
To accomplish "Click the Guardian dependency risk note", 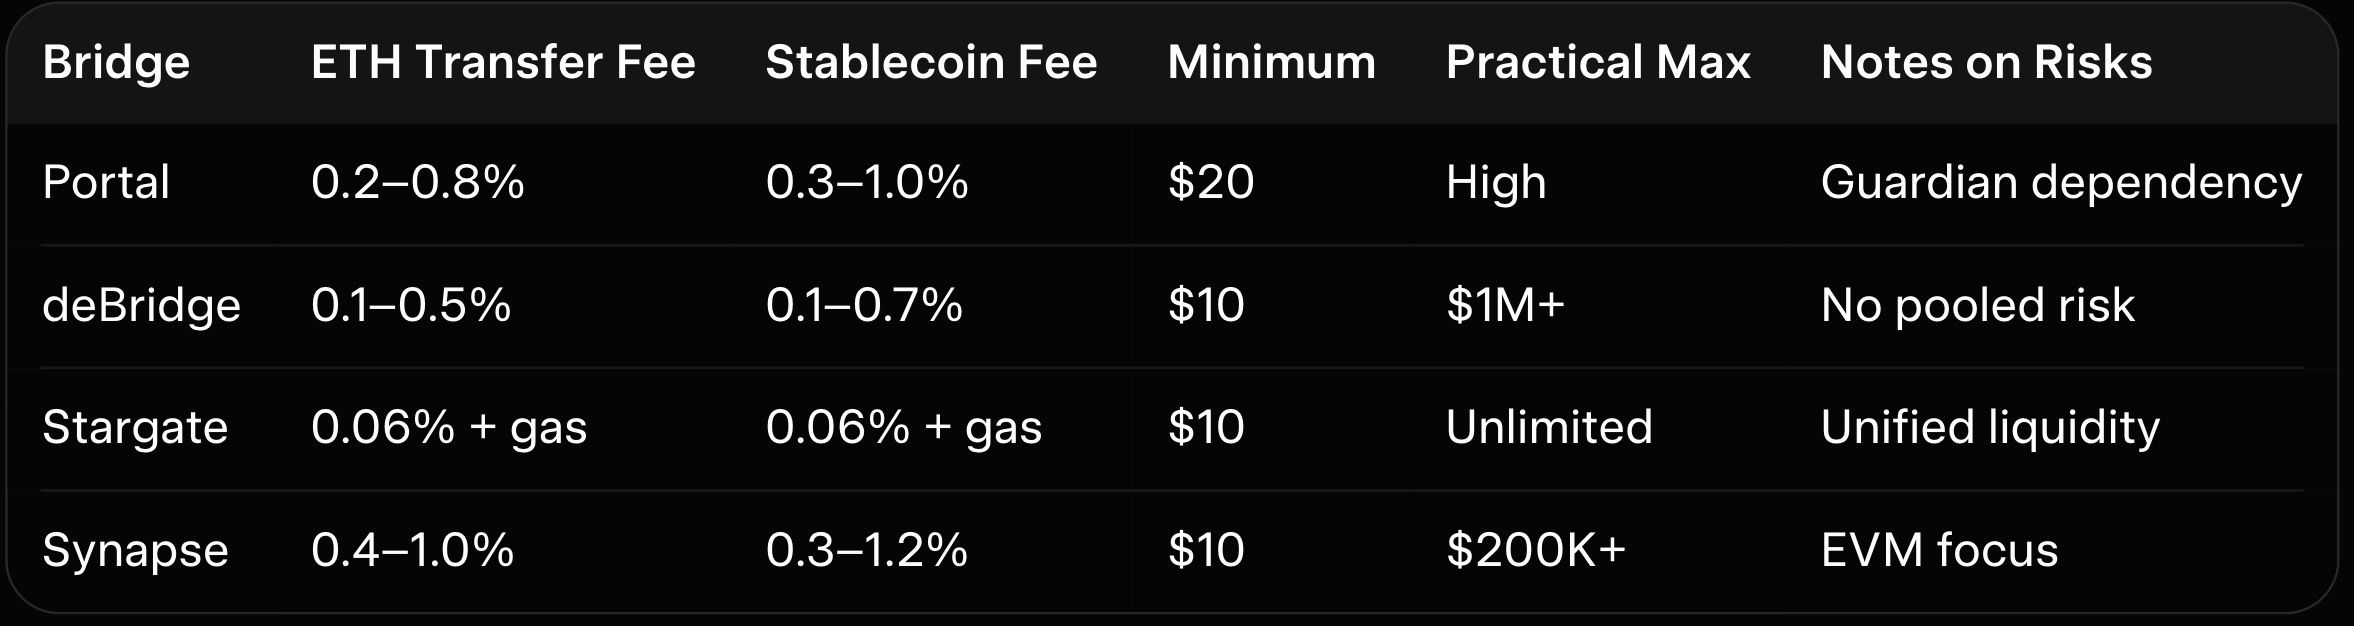I will point(2061,183).
